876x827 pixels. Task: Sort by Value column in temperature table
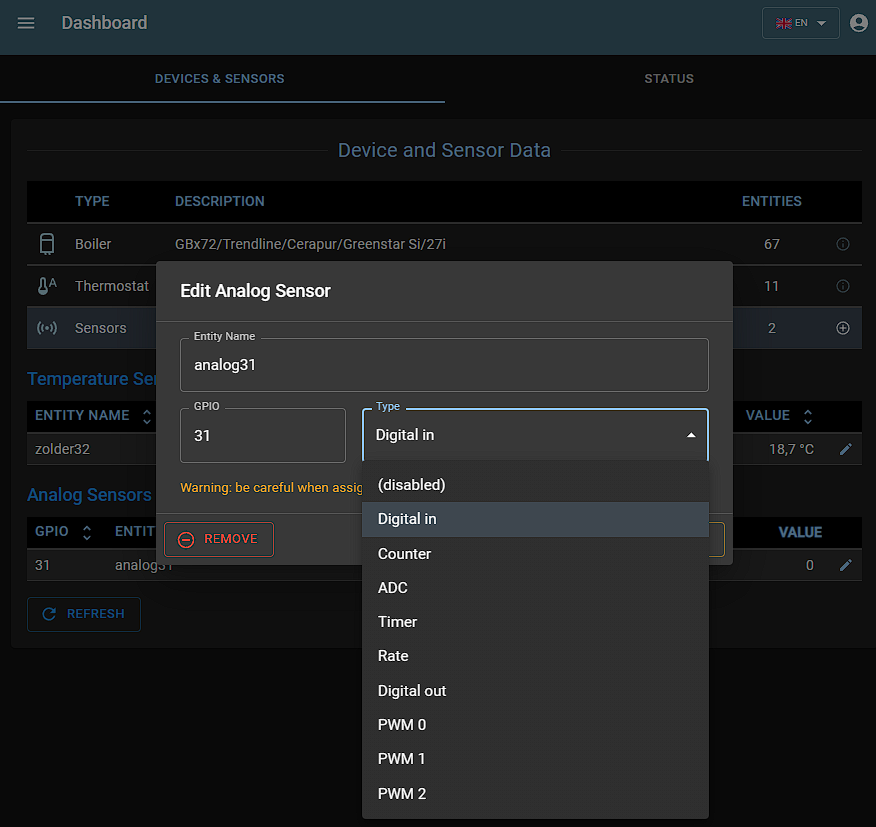pyautogui.click(x=808, y=415)
